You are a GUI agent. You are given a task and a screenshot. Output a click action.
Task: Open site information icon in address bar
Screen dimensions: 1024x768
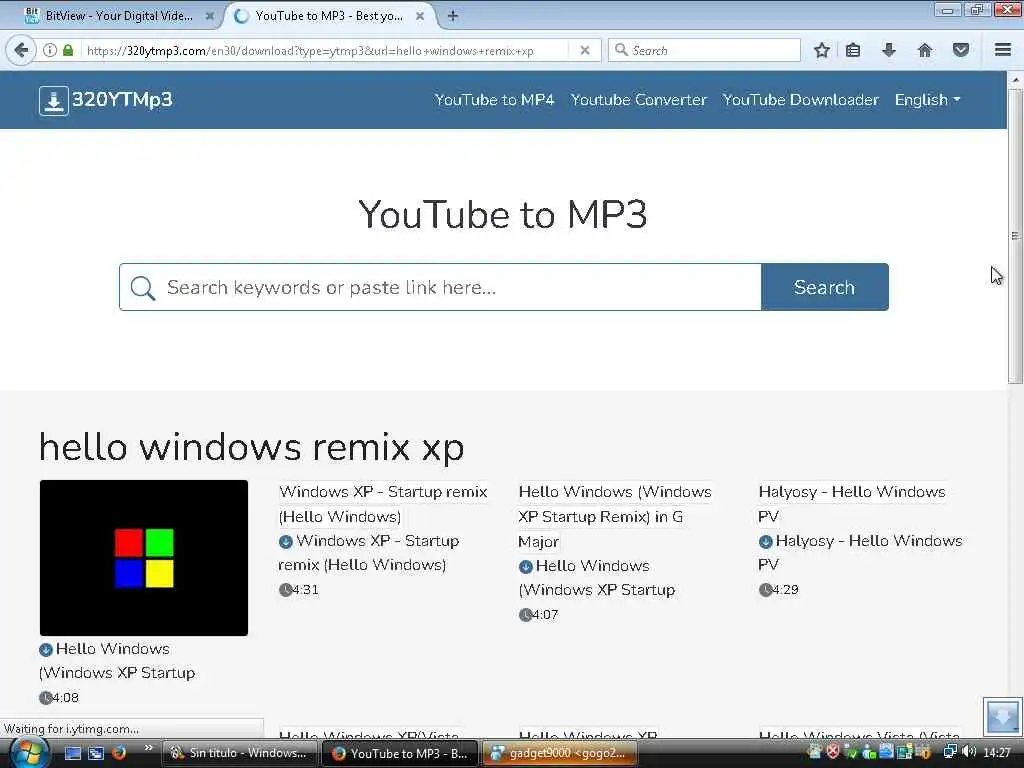click(50, 50)
